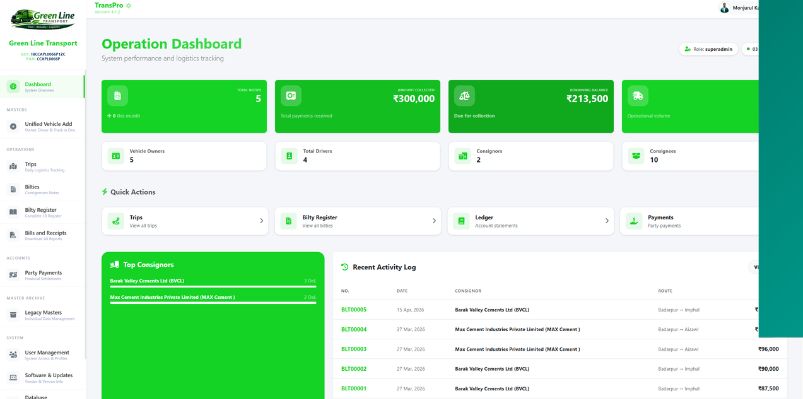
Task: Click the Trips icon in sidebar
Action: (13, 166)
